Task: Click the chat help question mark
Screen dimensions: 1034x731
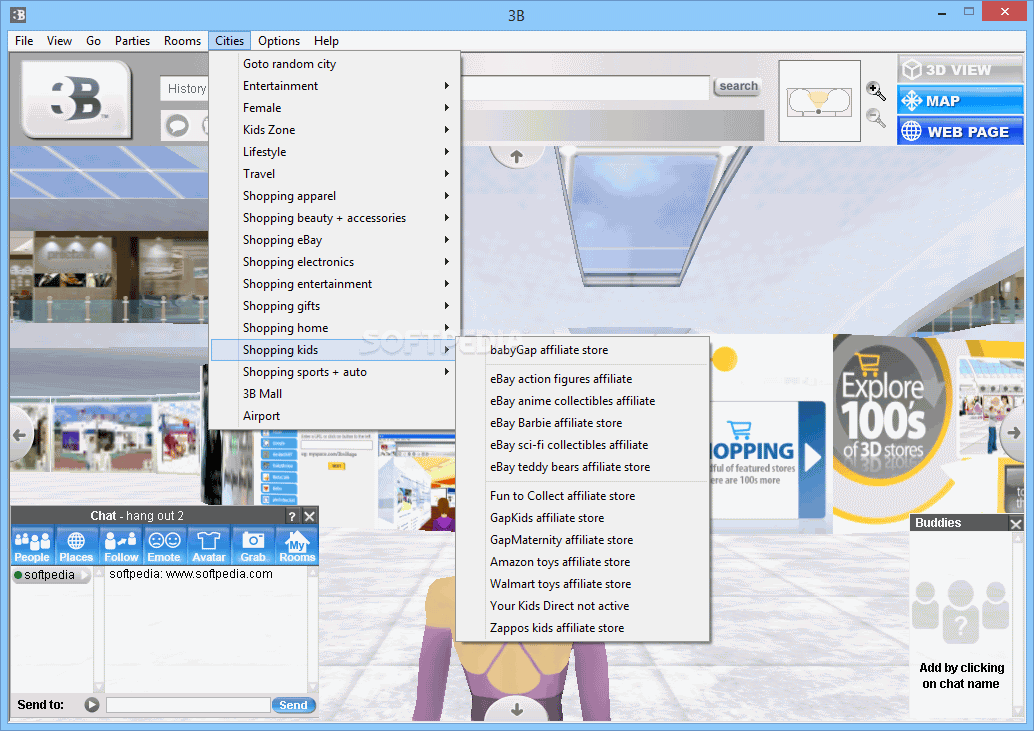Action: [x=291, y=516]
